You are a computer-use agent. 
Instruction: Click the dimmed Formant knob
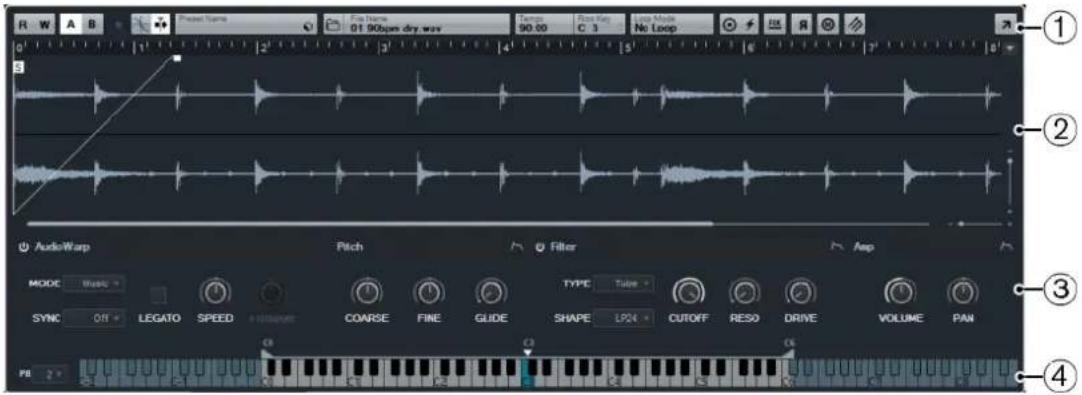click(x=272, y=294)
